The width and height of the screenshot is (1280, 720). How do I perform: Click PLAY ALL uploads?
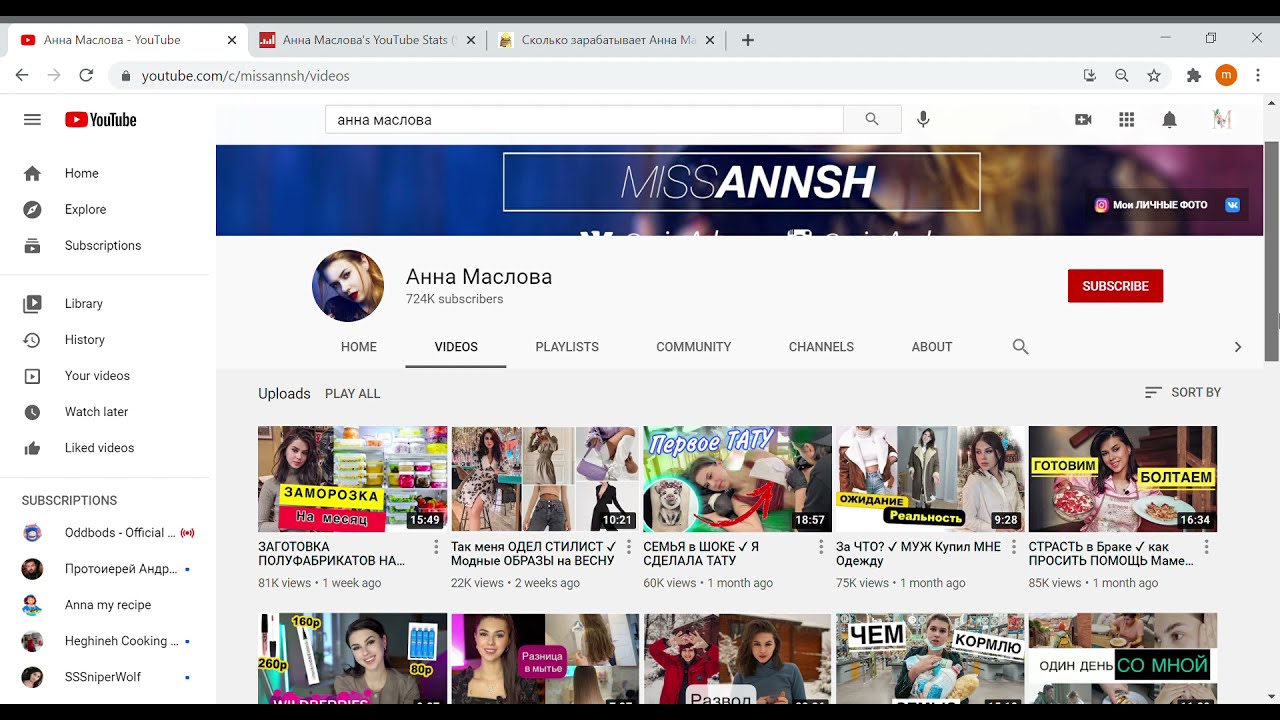[x=353, y=394]
